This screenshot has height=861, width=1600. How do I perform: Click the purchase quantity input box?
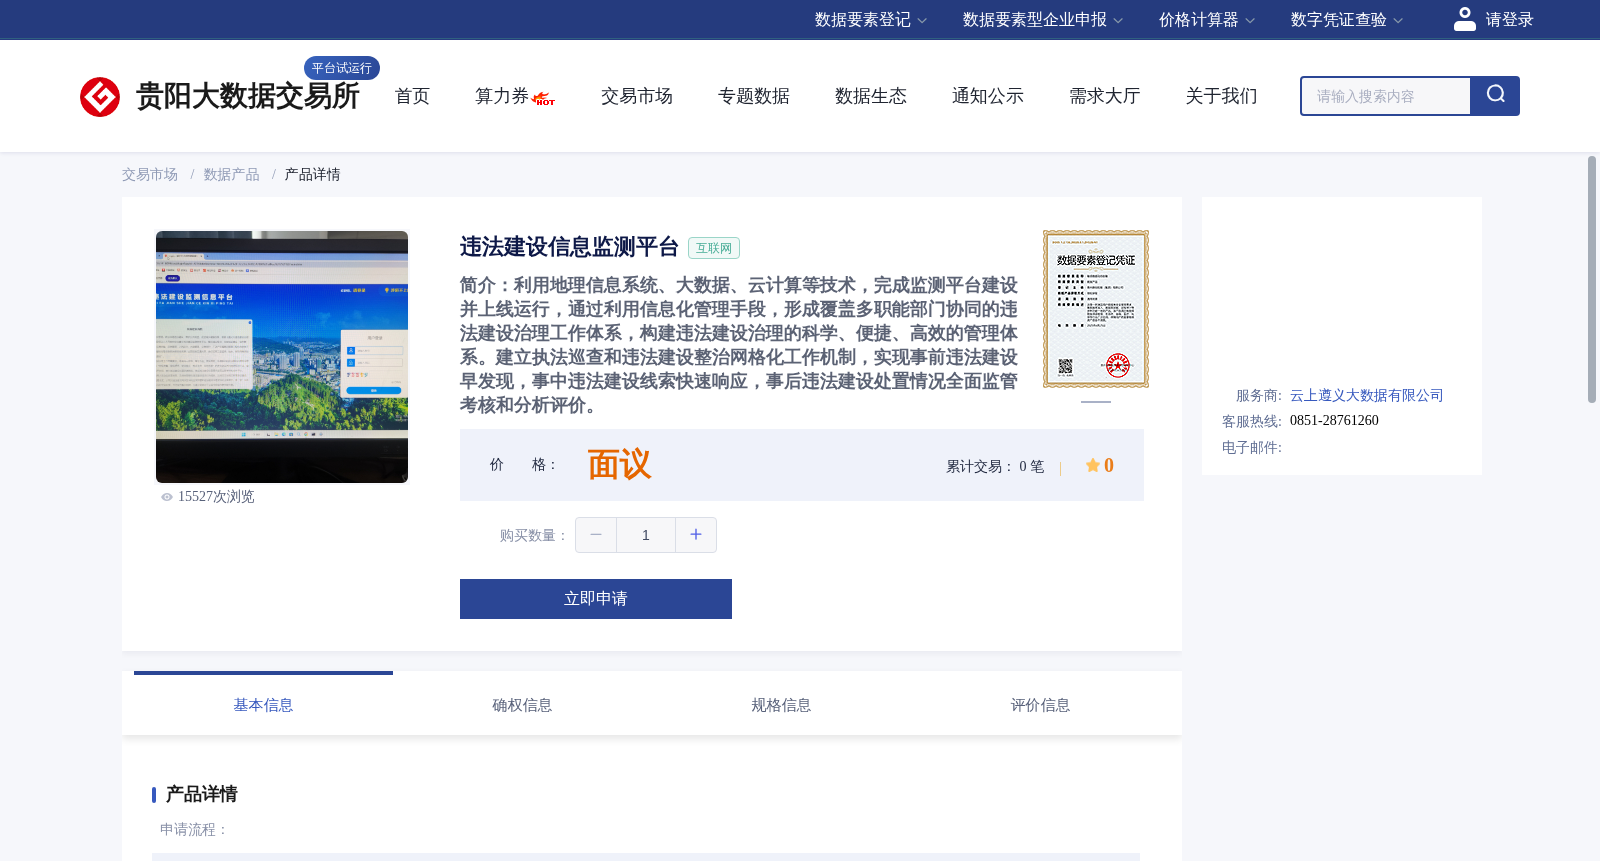646,535
